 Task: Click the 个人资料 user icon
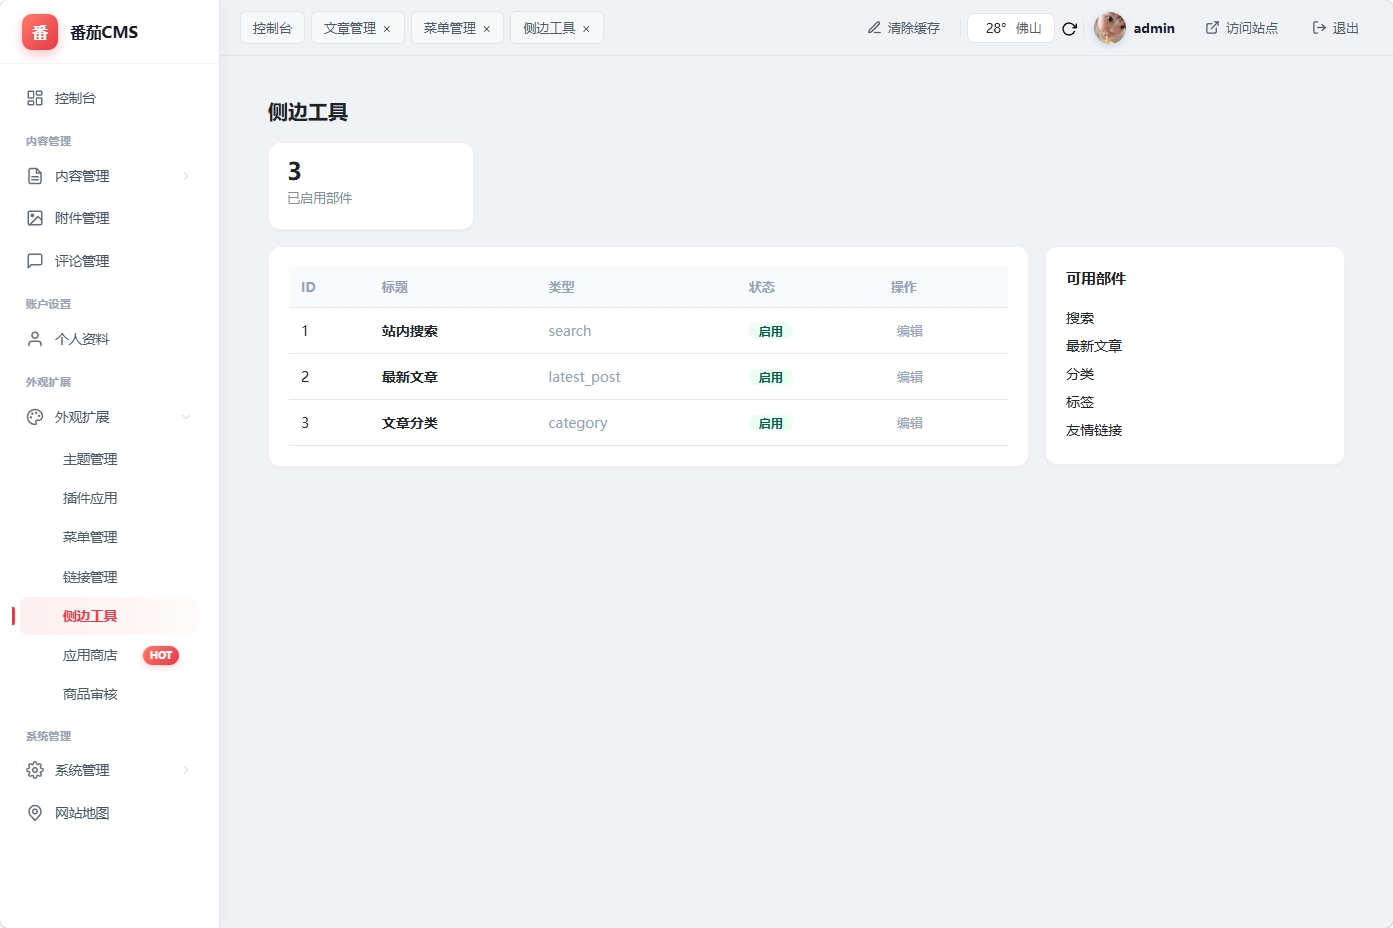click(35, 339)
